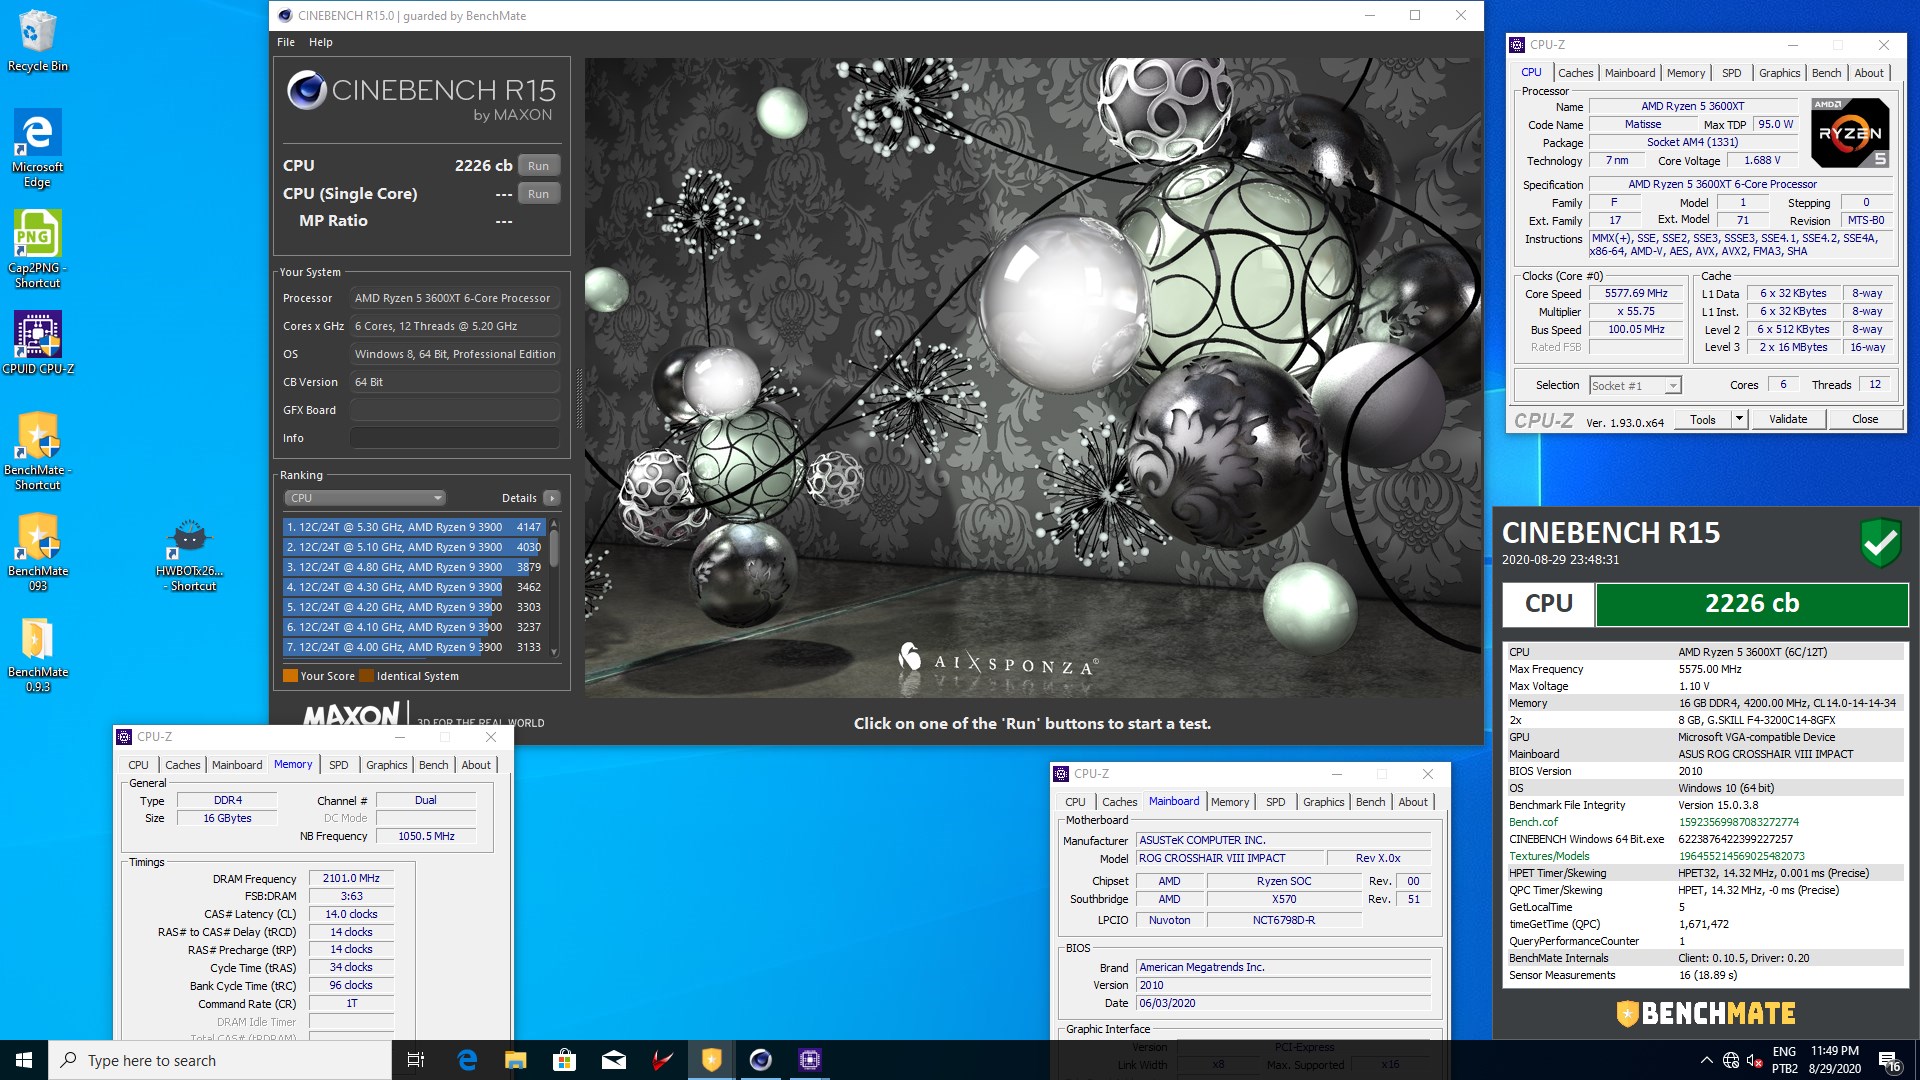Open Graphics tab in Mainboard CPU-Z window
Screen dimensions: 1920x1080
point(1323,802)
